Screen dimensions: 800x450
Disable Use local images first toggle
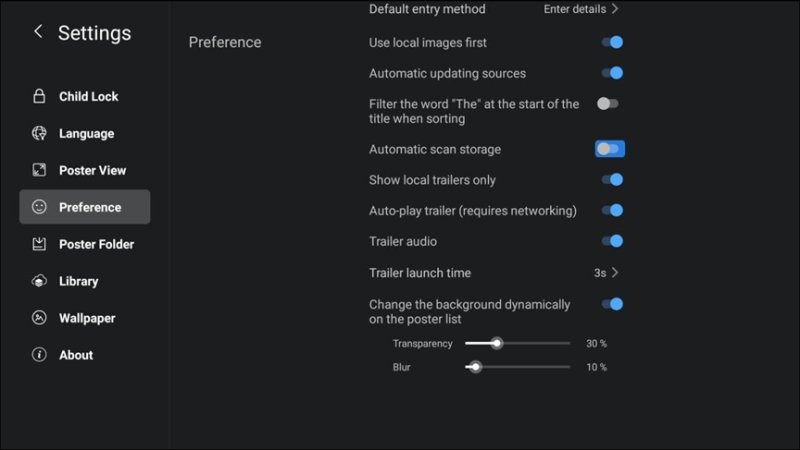[x=612, y=42]
